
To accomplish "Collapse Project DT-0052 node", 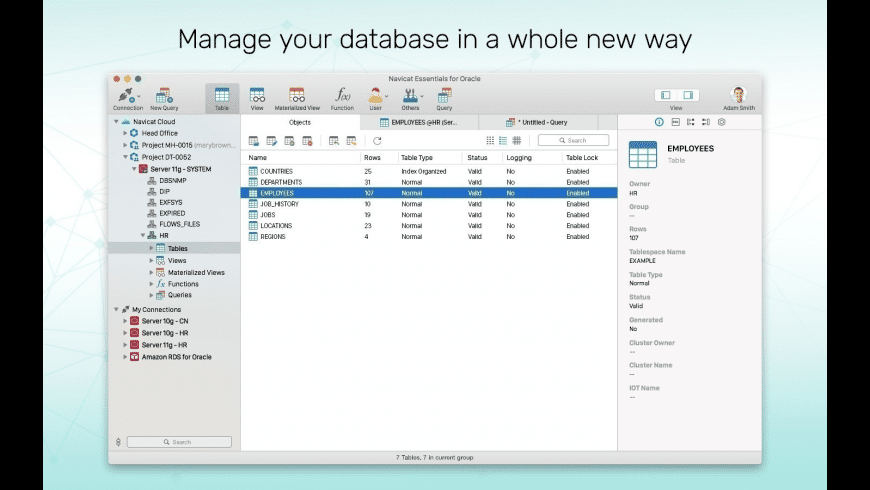I will click(x=125, y=157).
